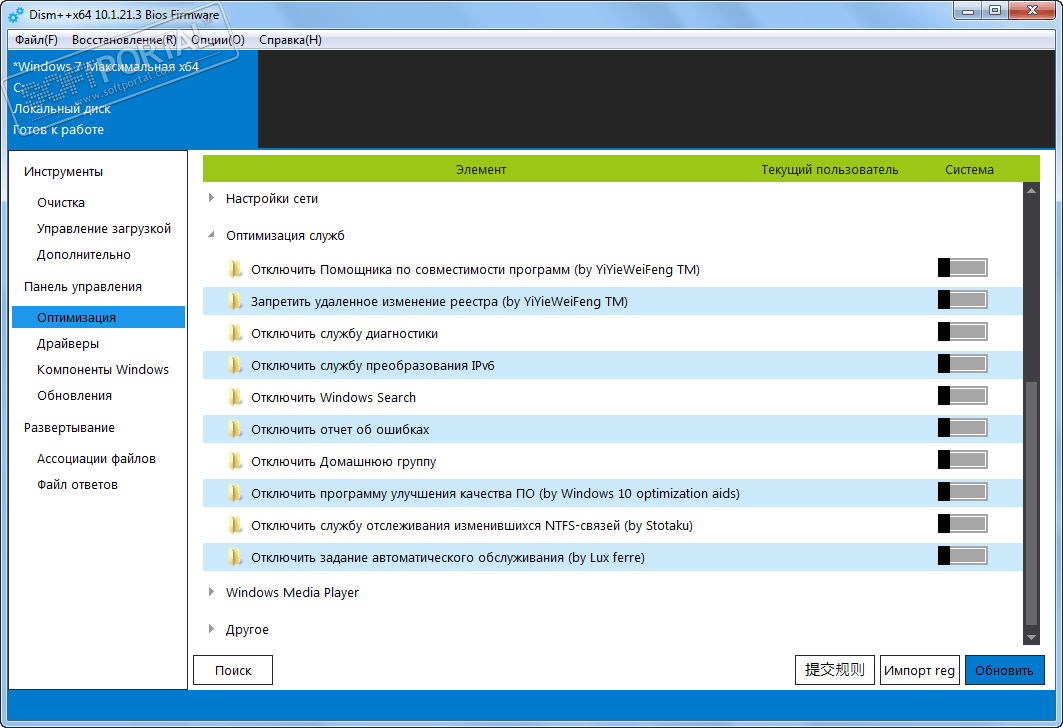Expand the 'Настройки сети' group arrow
1063x728 pixels.
pos(212,198)
